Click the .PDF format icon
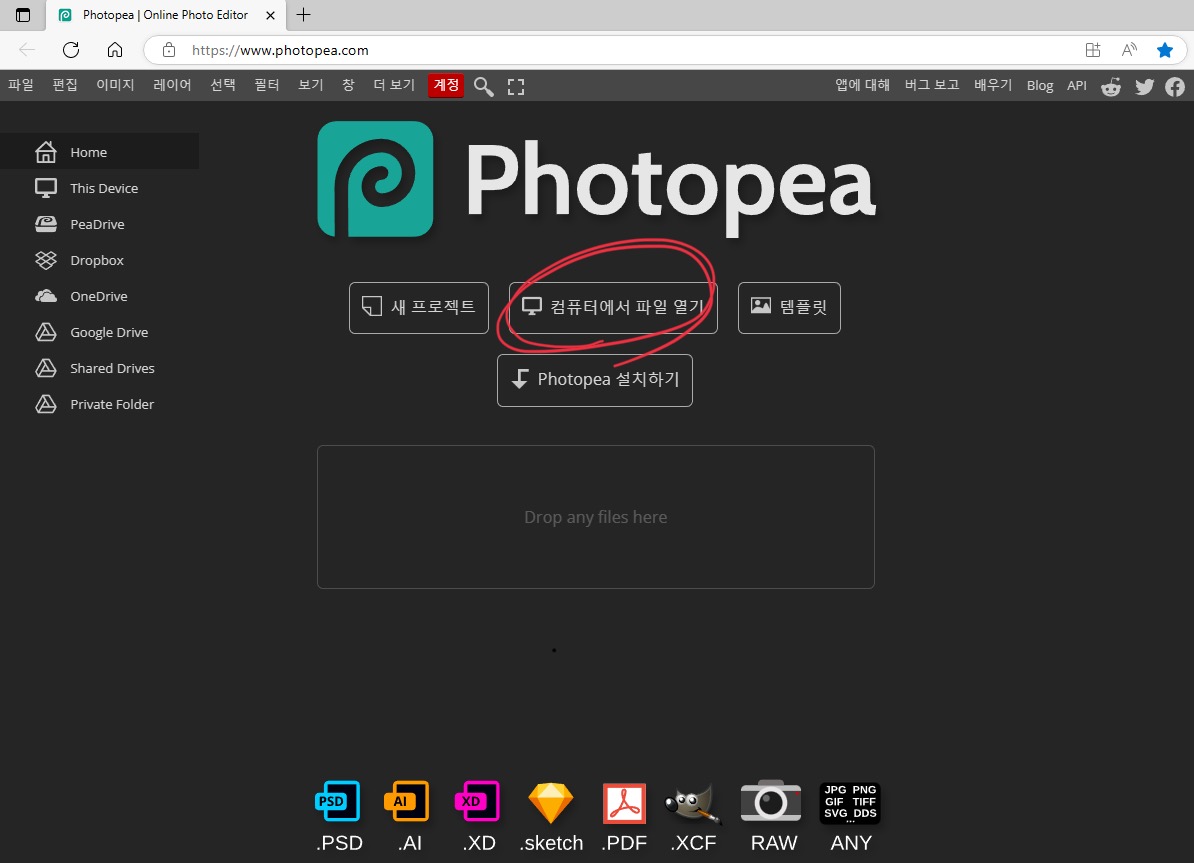The height and width of the screenshot is (863, 1194). [624, 803]
